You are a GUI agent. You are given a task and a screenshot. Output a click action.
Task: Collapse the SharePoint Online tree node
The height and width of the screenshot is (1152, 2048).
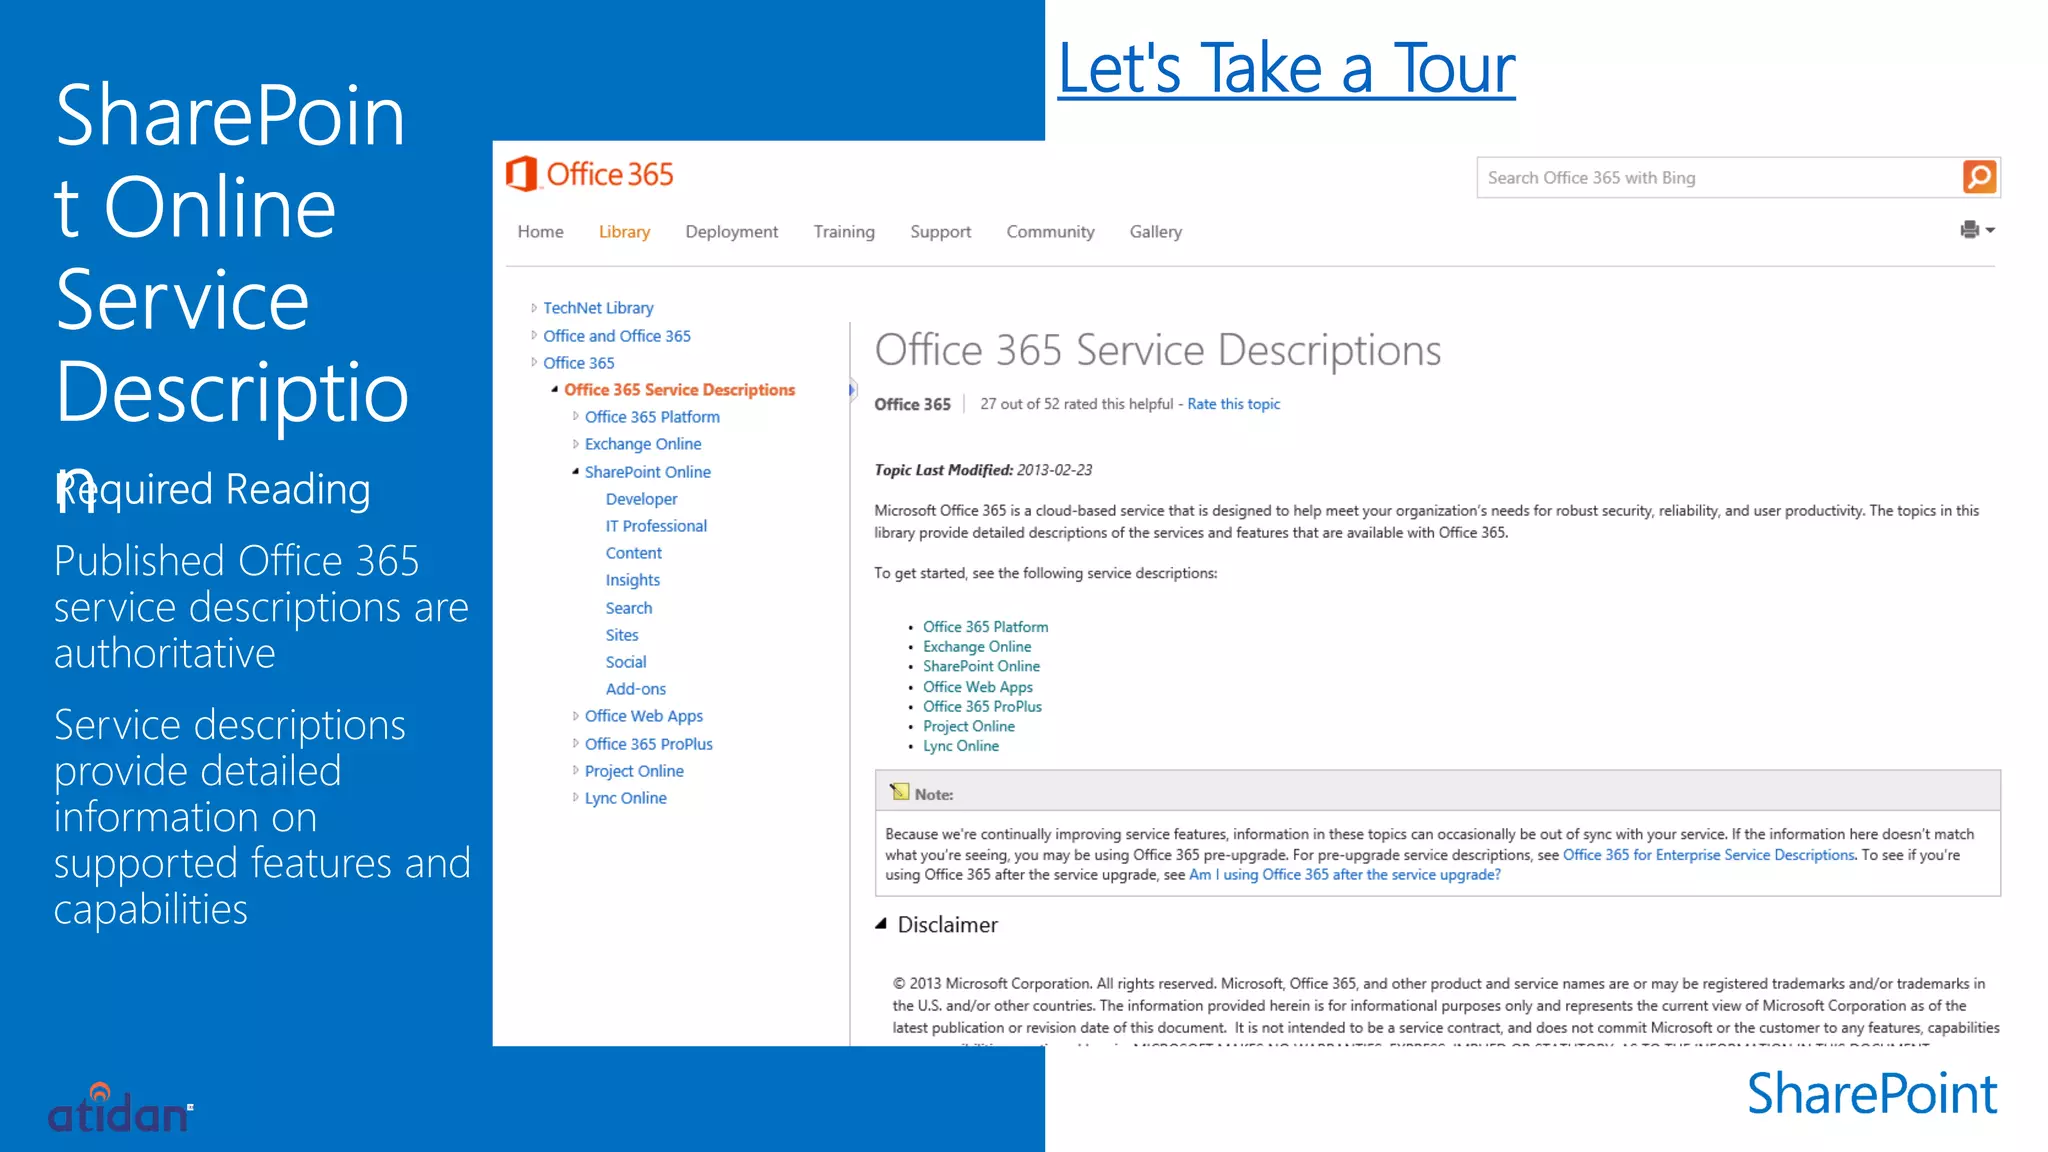click(x=575, y=471)
